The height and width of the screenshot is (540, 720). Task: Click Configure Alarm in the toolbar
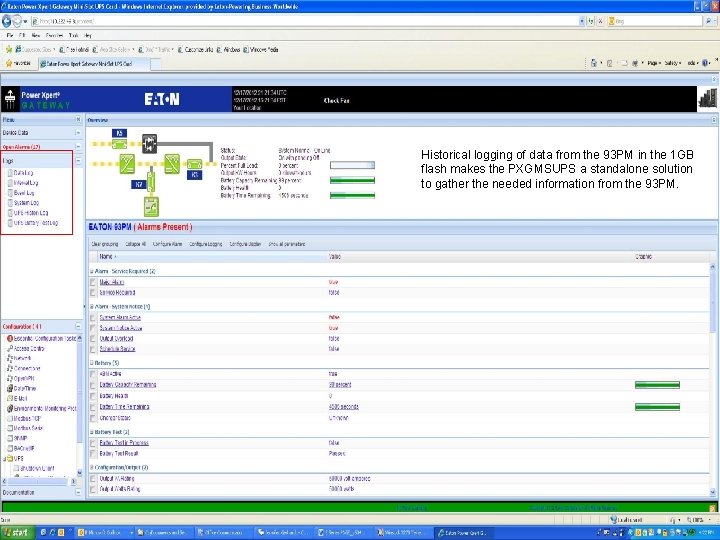tap(168, 244)
